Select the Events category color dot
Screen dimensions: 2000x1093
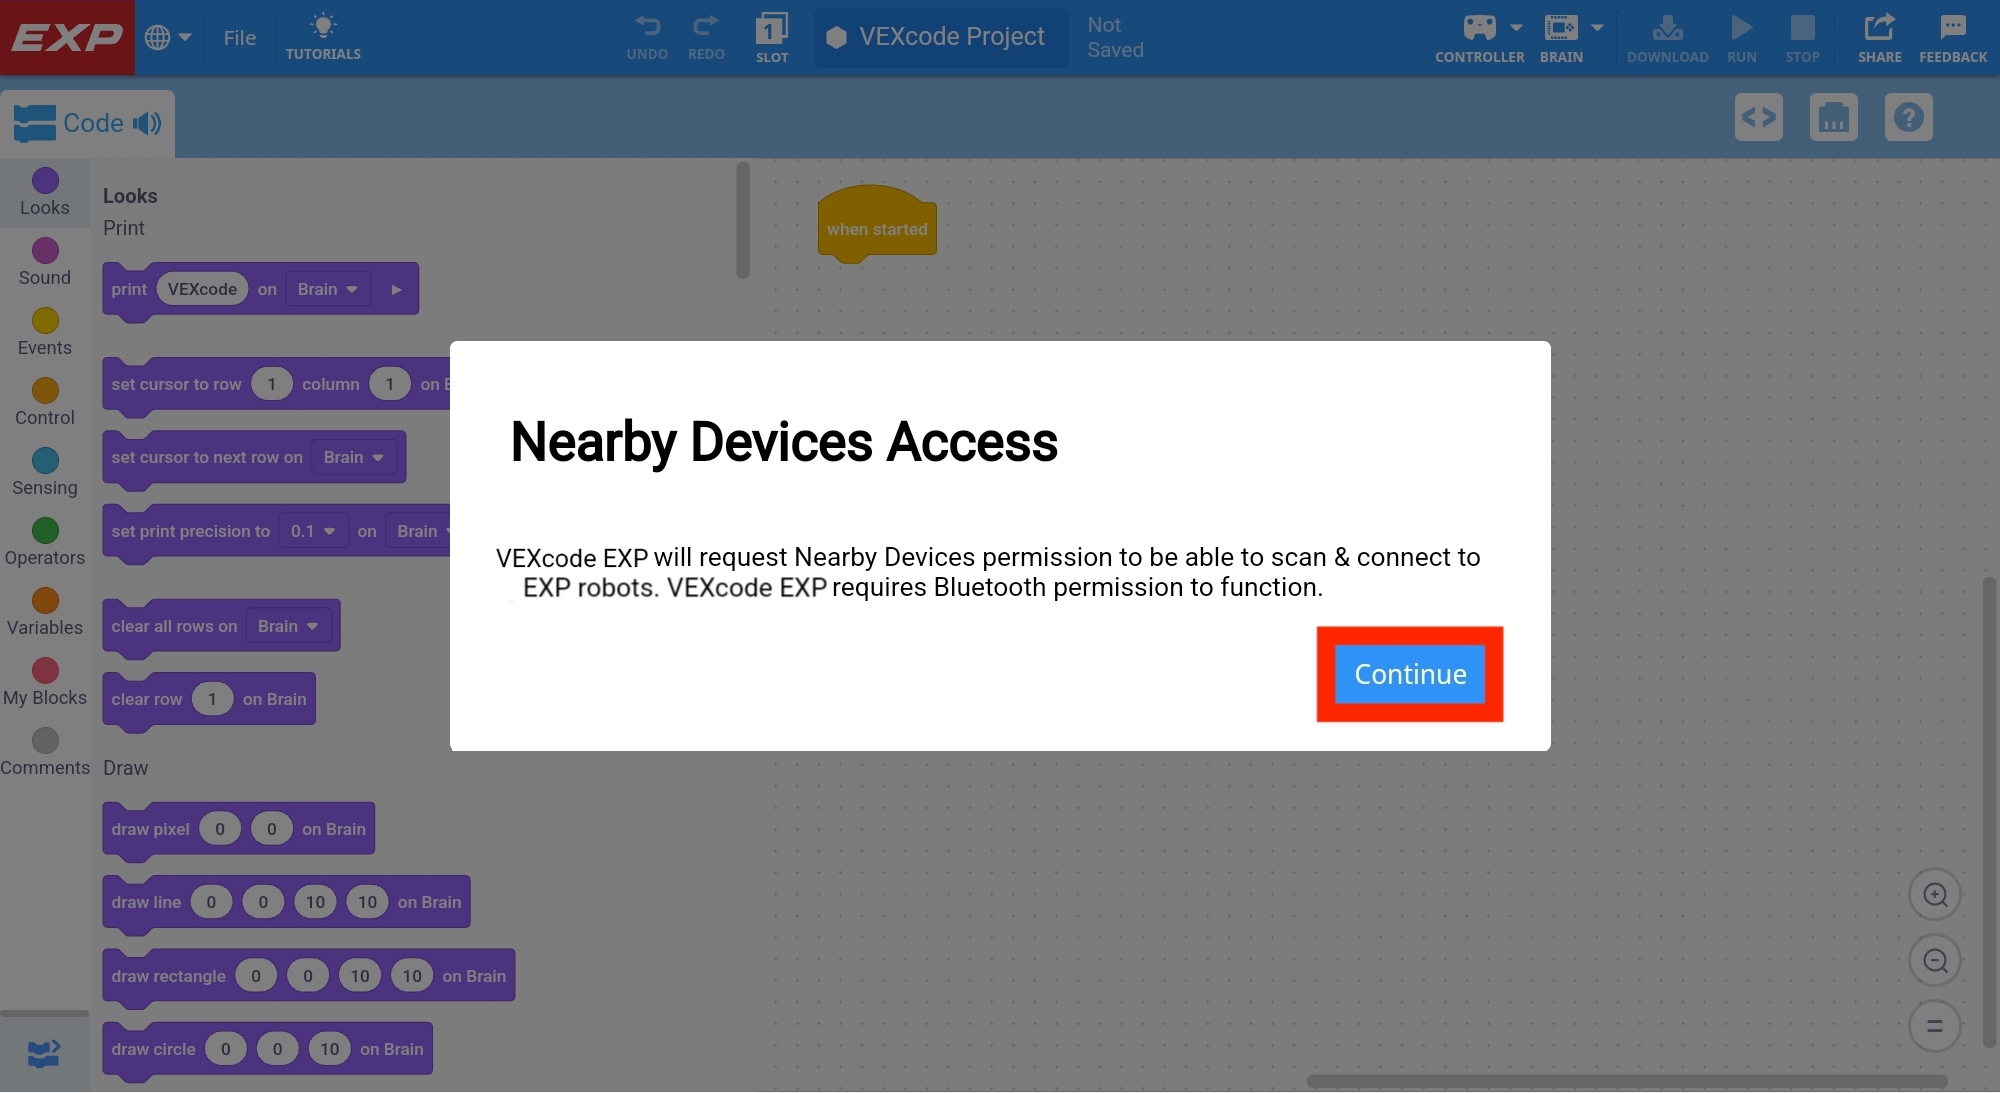(x=43, y=320)
